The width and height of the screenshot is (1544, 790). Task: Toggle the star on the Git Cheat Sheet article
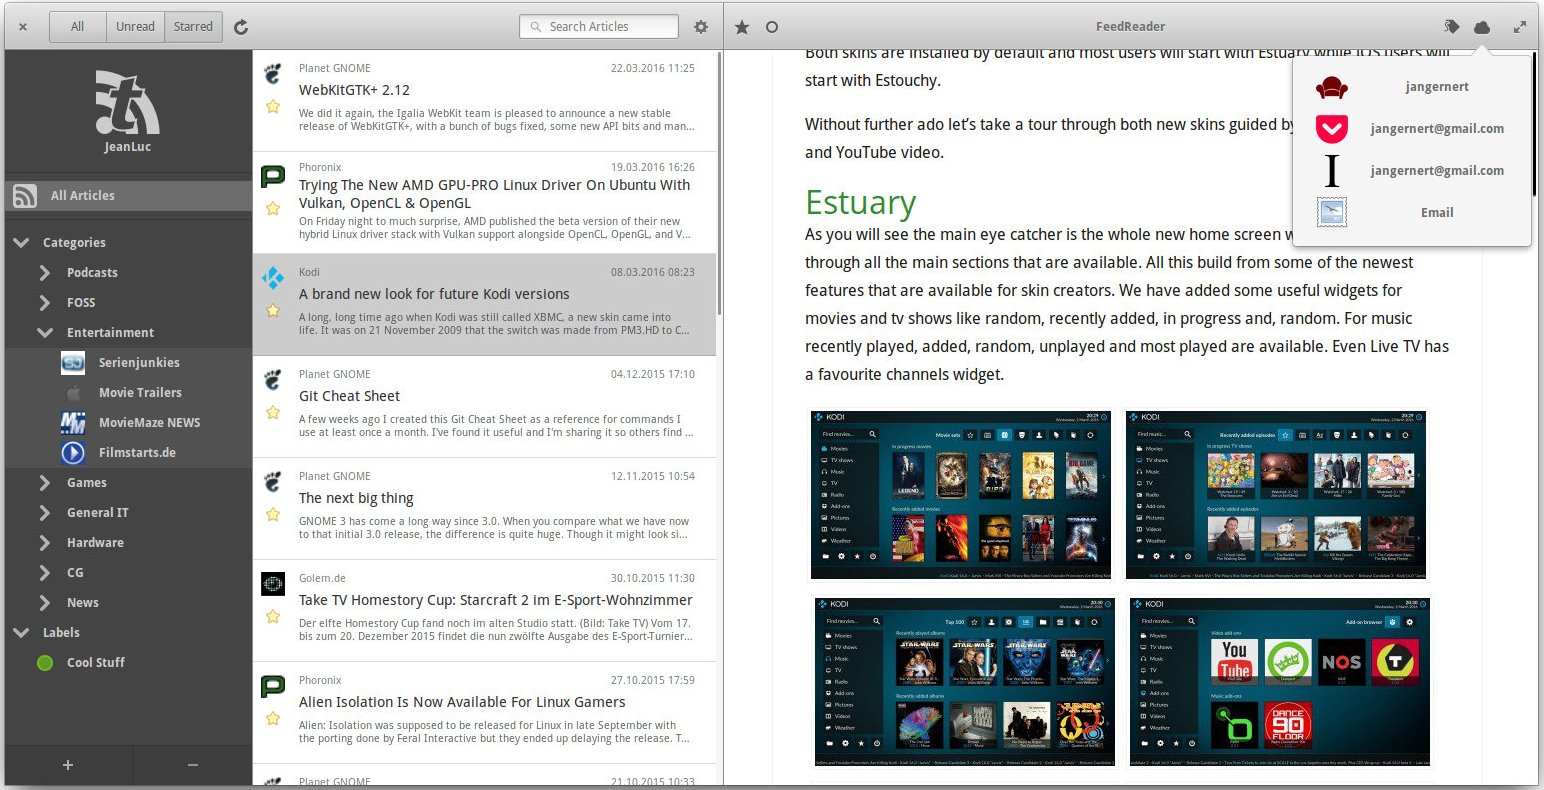[272, 412]
